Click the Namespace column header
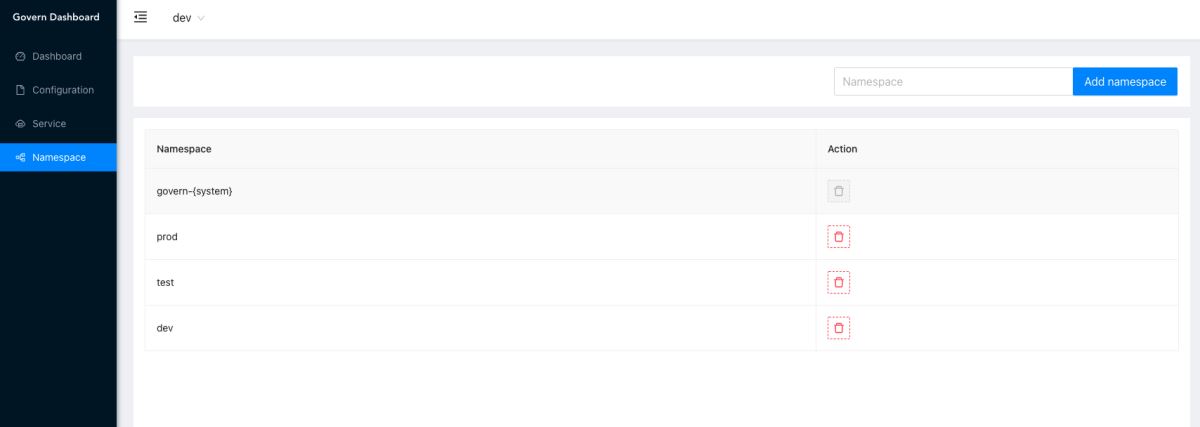Viewport: 1200px width, 427px height. tap(184, 149)
